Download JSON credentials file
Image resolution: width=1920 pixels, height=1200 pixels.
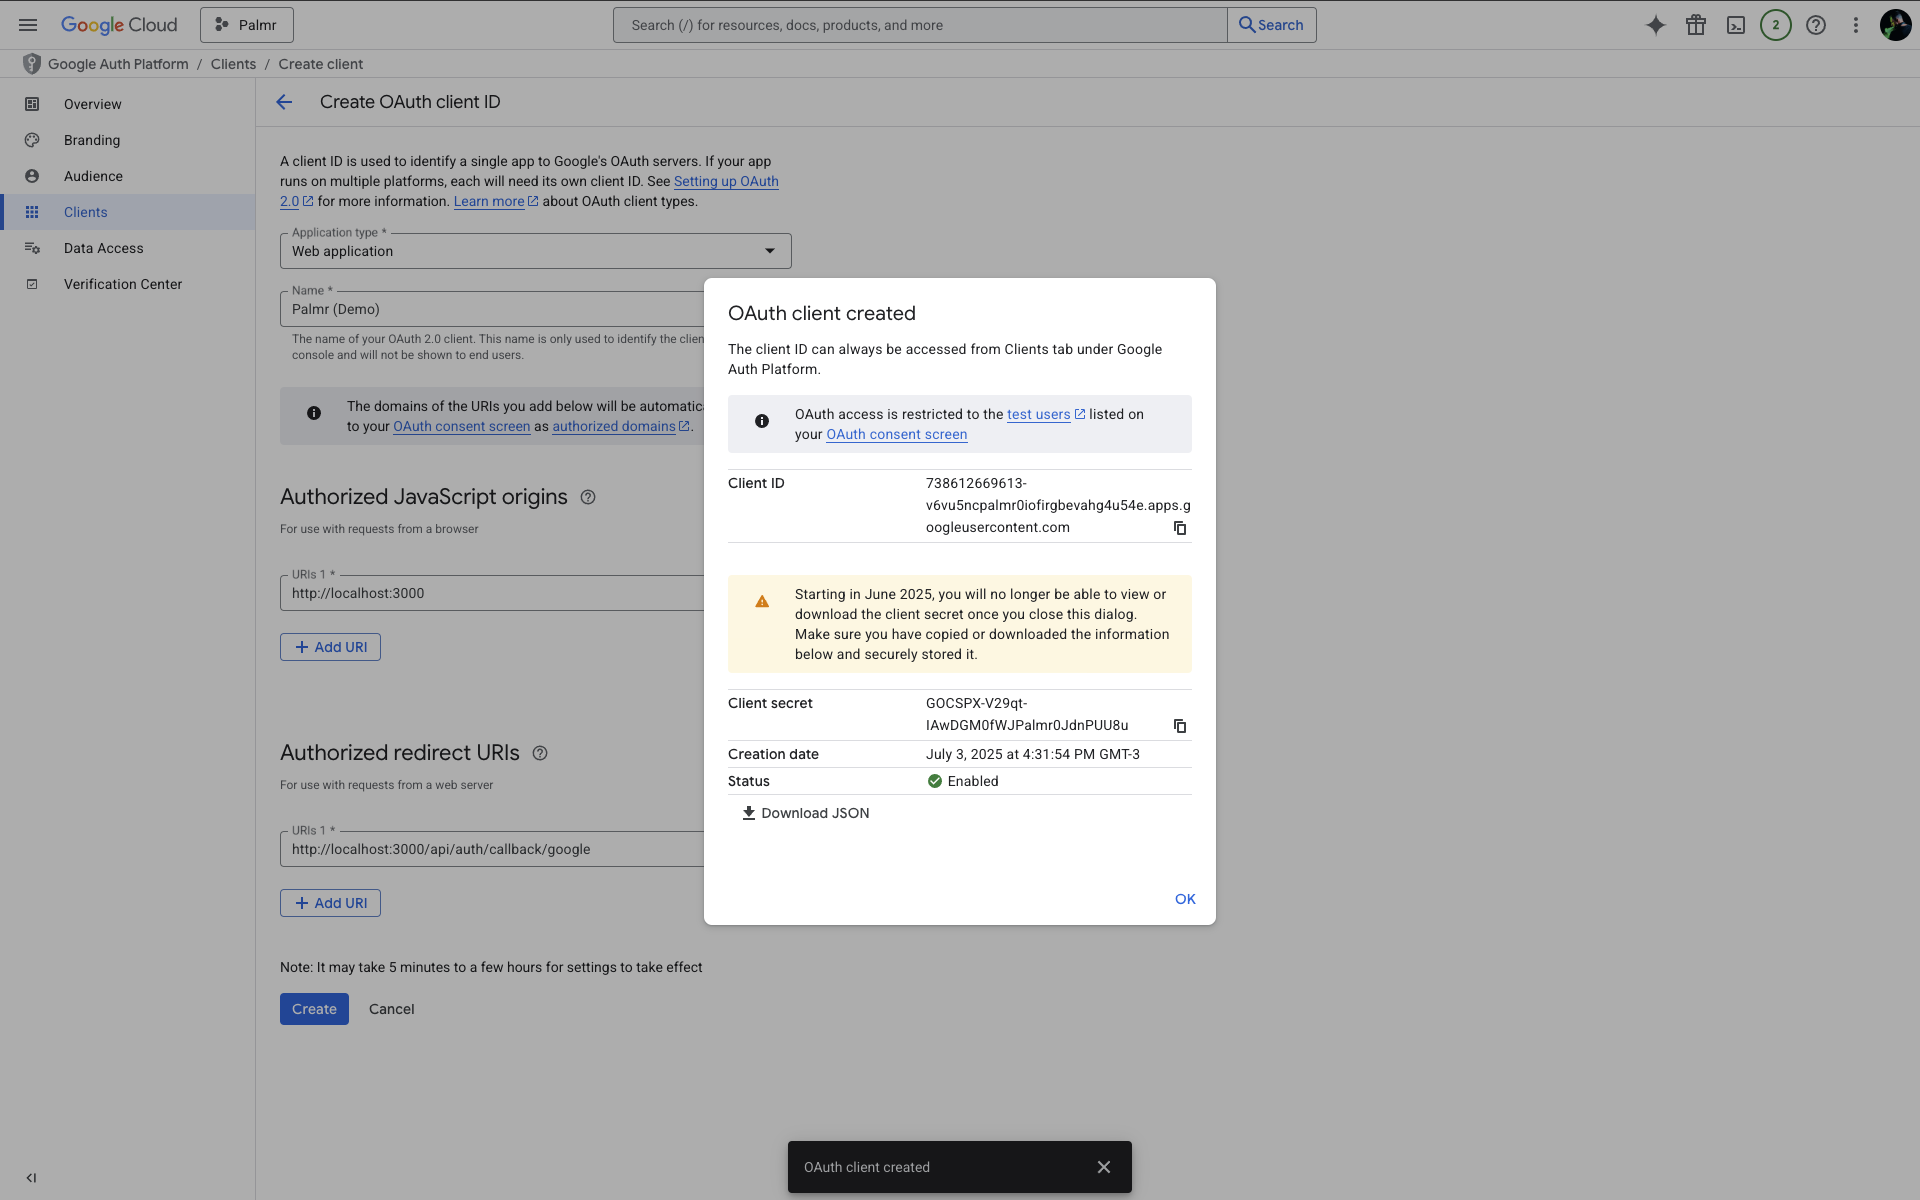806,813
